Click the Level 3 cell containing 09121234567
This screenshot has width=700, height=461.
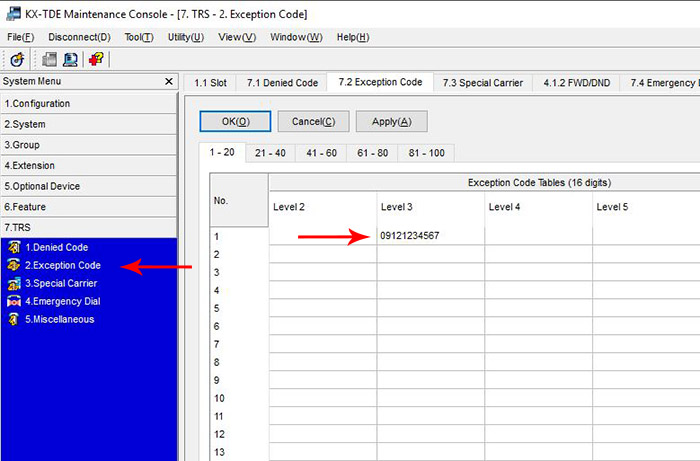click(x=431, y=236)
